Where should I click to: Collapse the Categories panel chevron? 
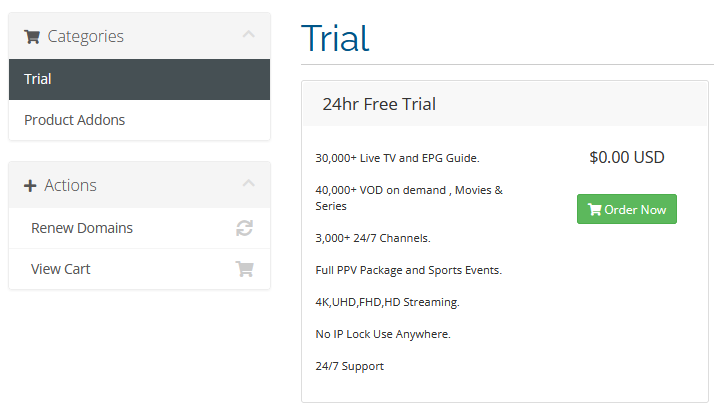pyautogui.click(x=248, y=36)
